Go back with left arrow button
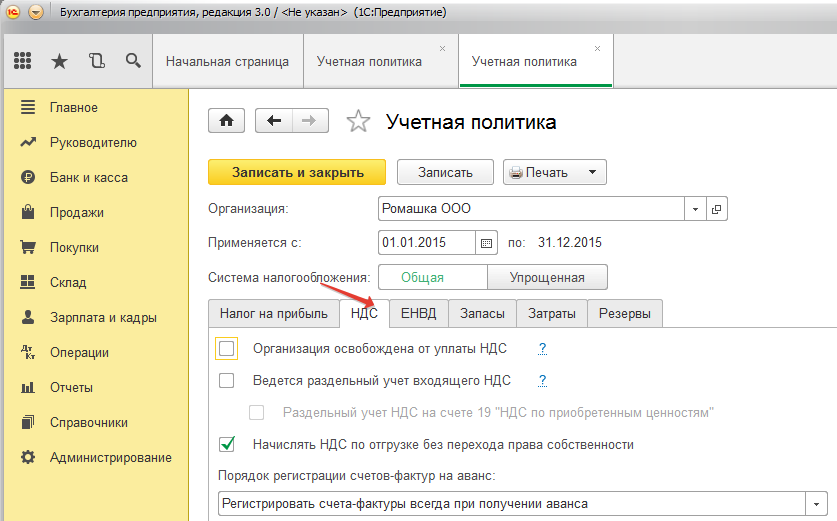The height and width of the screenshot is (521, 837). (x=274, y=121)
